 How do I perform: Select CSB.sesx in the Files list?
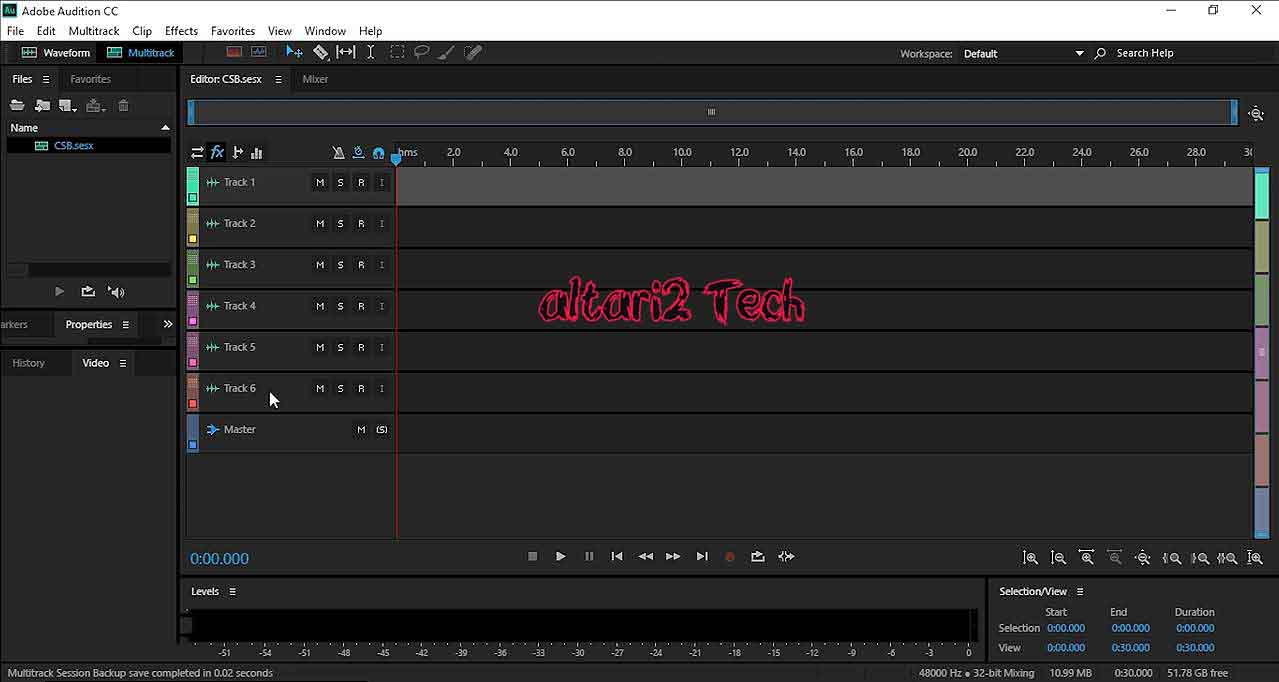[74, 145]
